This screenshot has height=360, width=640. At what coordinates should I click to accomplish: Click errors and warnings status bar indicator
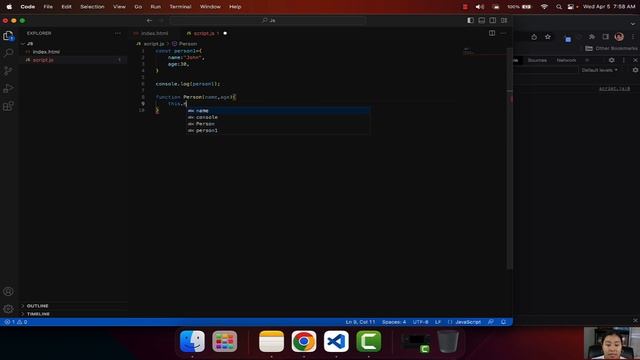pos(16,322)
